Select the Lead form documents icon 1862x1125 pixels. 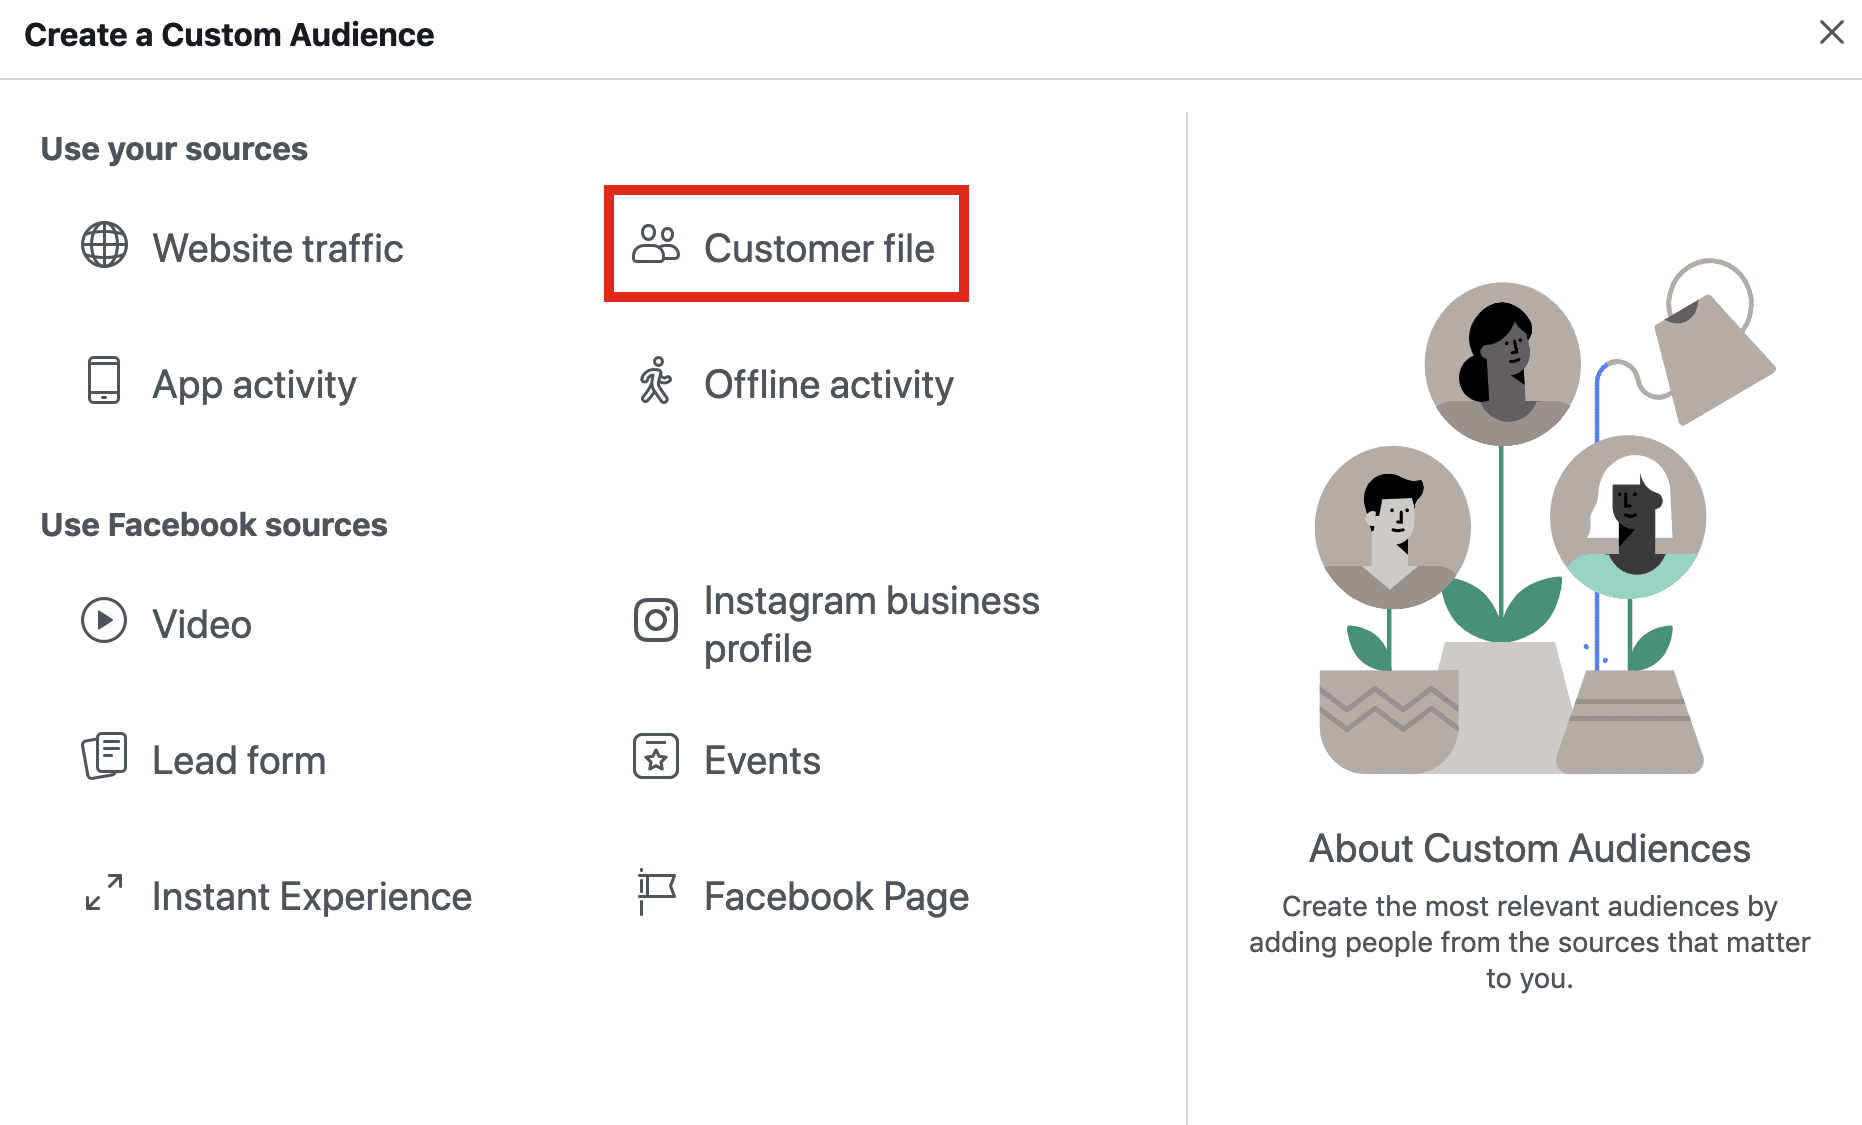[104, 757]
